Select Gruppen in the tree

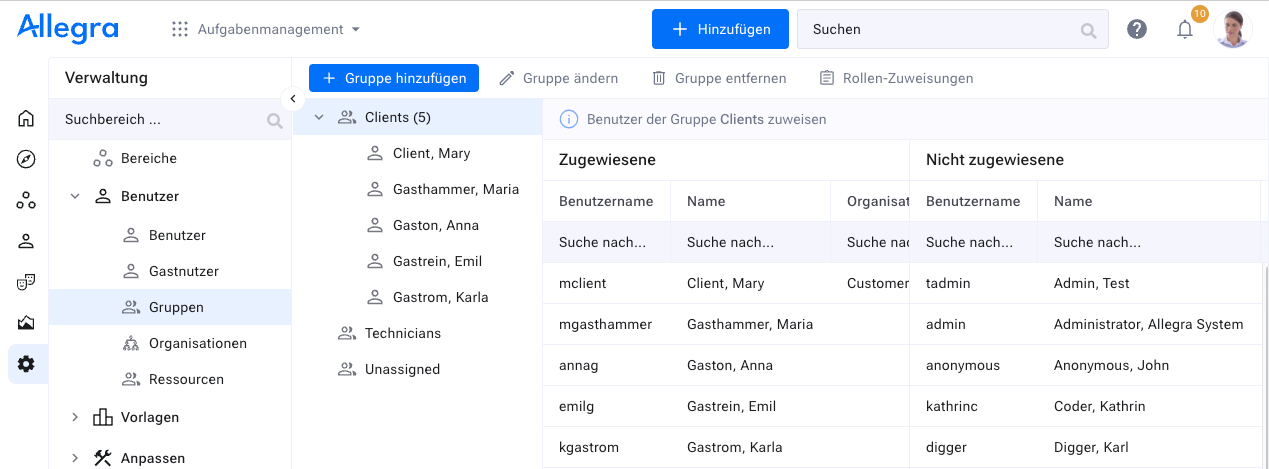point(170,308)
